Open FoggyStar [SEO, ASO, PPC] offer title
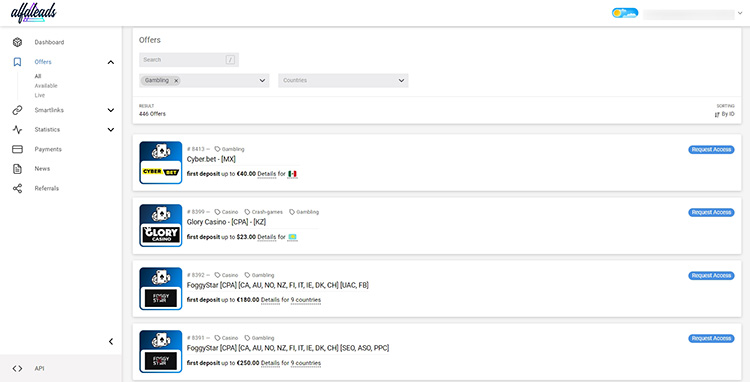Image resolution: width=750 pixels, height=382 pixels. [x=288, y=348]
